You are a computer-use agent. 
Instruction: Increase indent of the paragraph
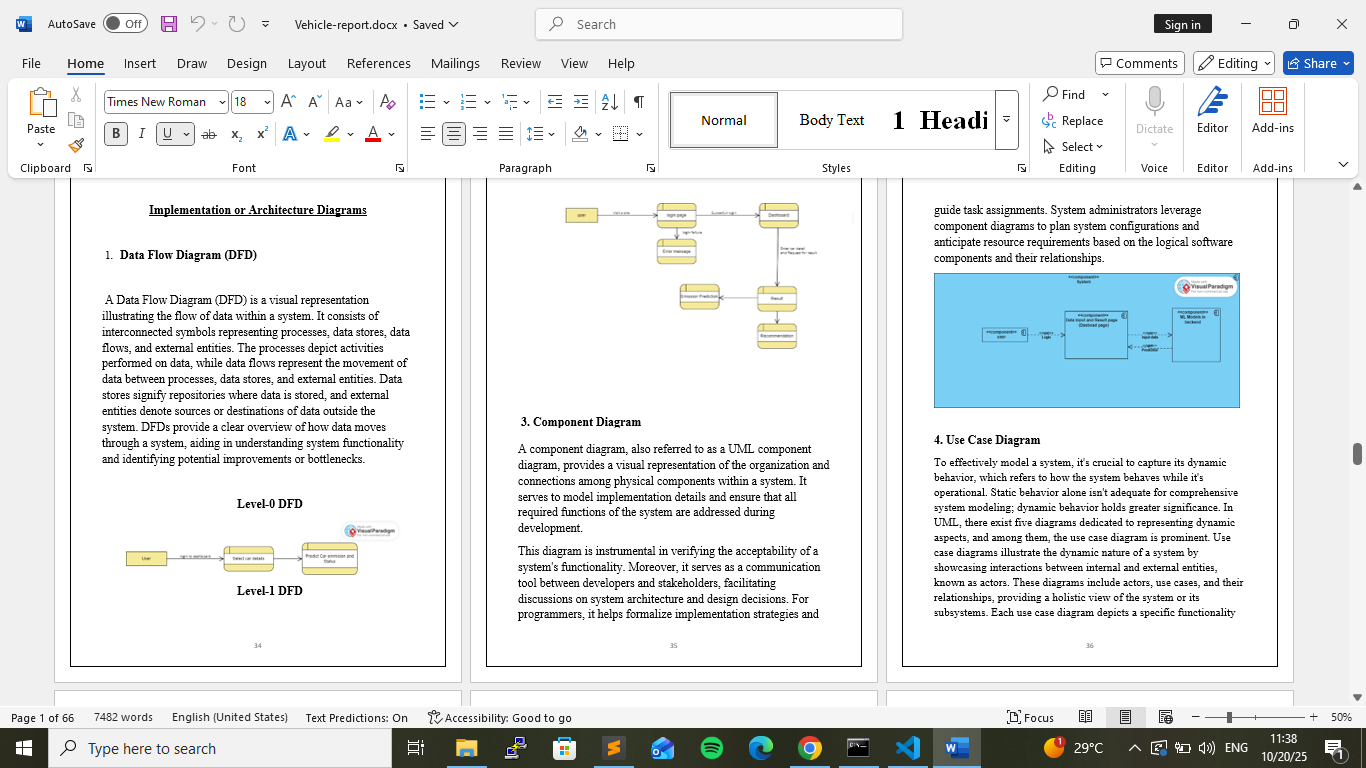(581, 102)
